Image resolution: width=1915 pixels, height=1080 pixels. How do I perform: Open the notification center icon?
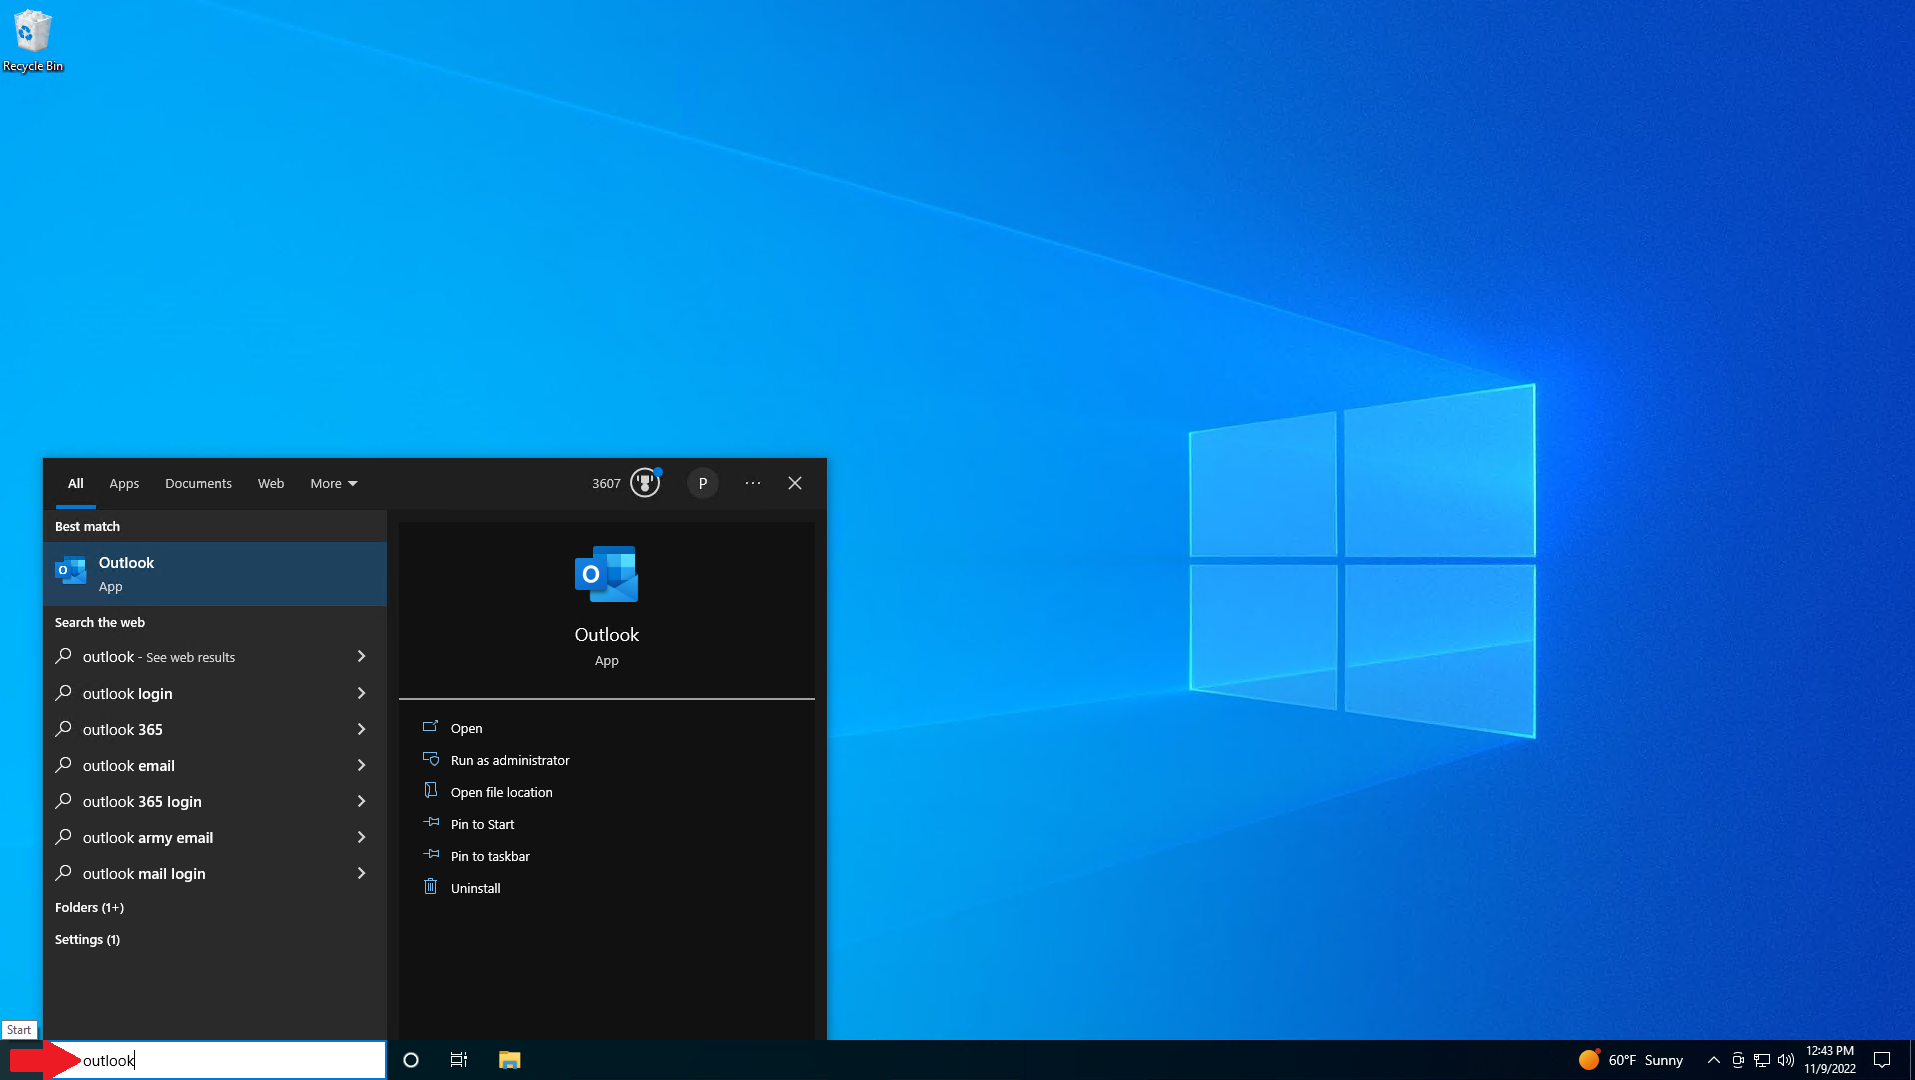(x=1882, y=1060)
